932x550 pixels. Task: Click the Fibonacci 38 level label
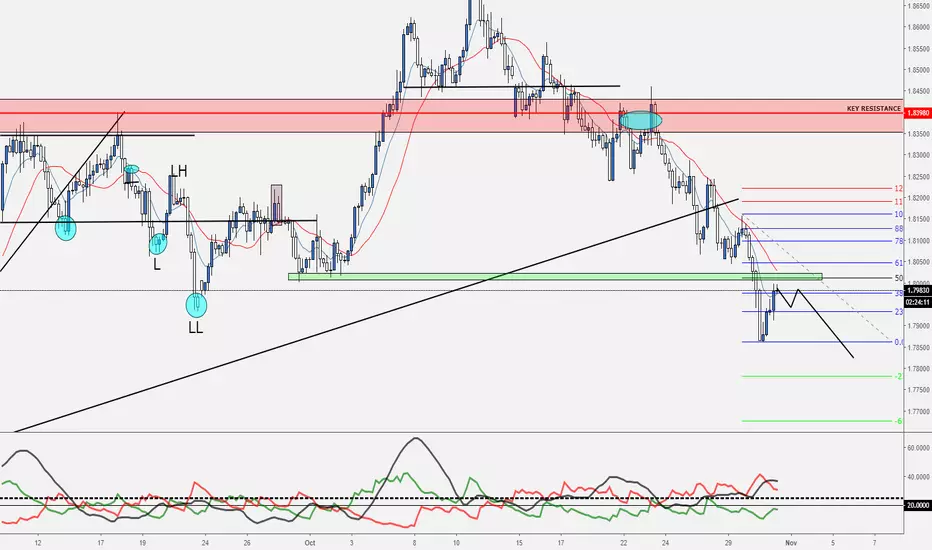[x=899, y=293]
